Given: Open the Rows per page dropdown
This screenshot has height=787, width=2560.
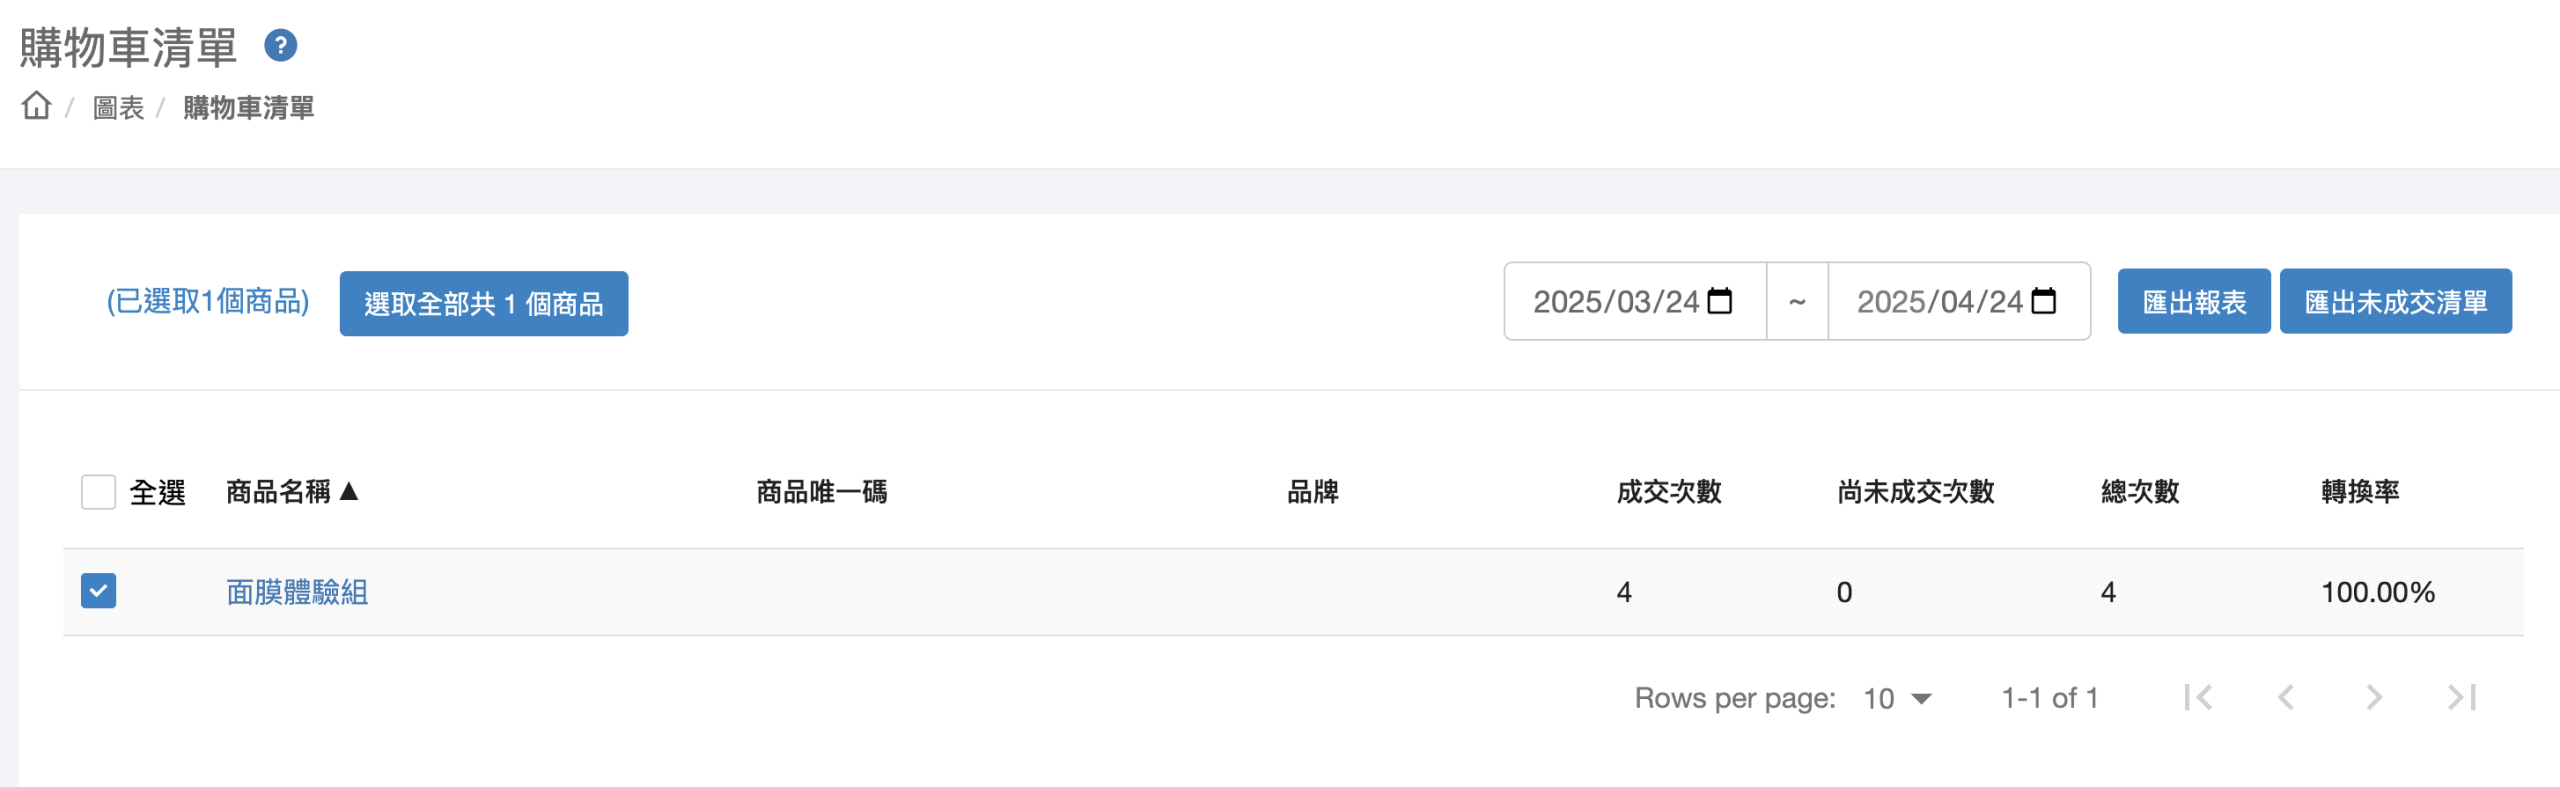Looking at the screenshot, I should (1897, 698).
